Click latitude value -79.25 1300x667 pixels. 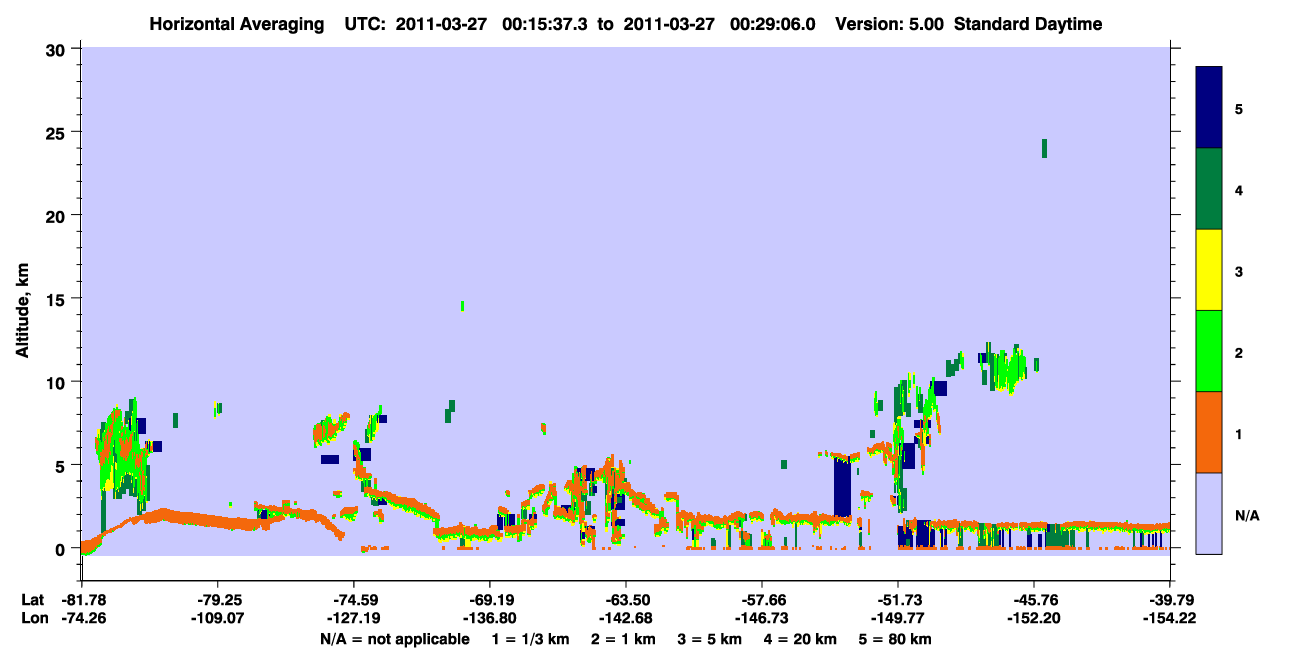tap(218, 599)
